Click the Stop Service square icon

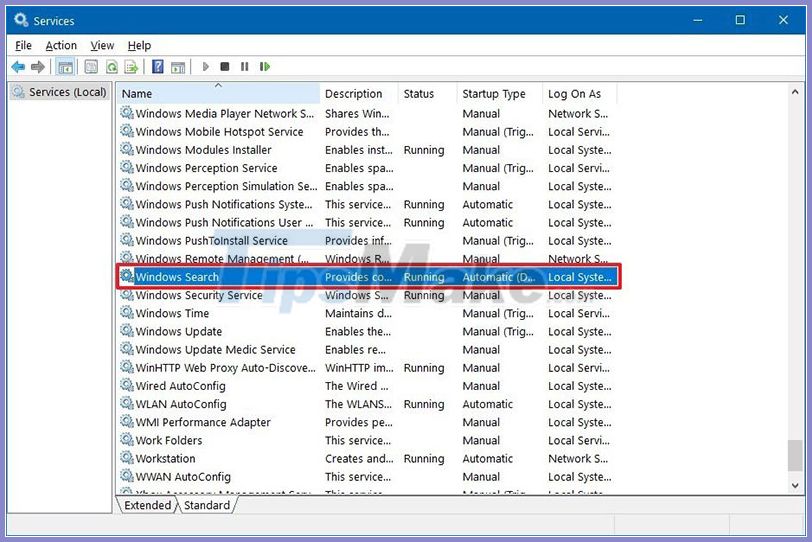pyautogui.click(x=225, y=67)
